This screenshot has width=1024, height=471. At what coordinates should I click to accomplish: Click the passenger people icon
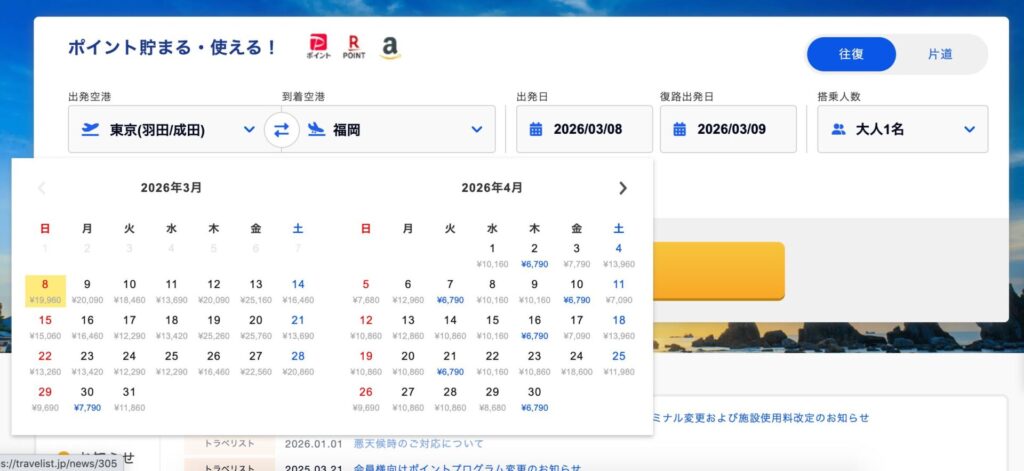[838, 129]
